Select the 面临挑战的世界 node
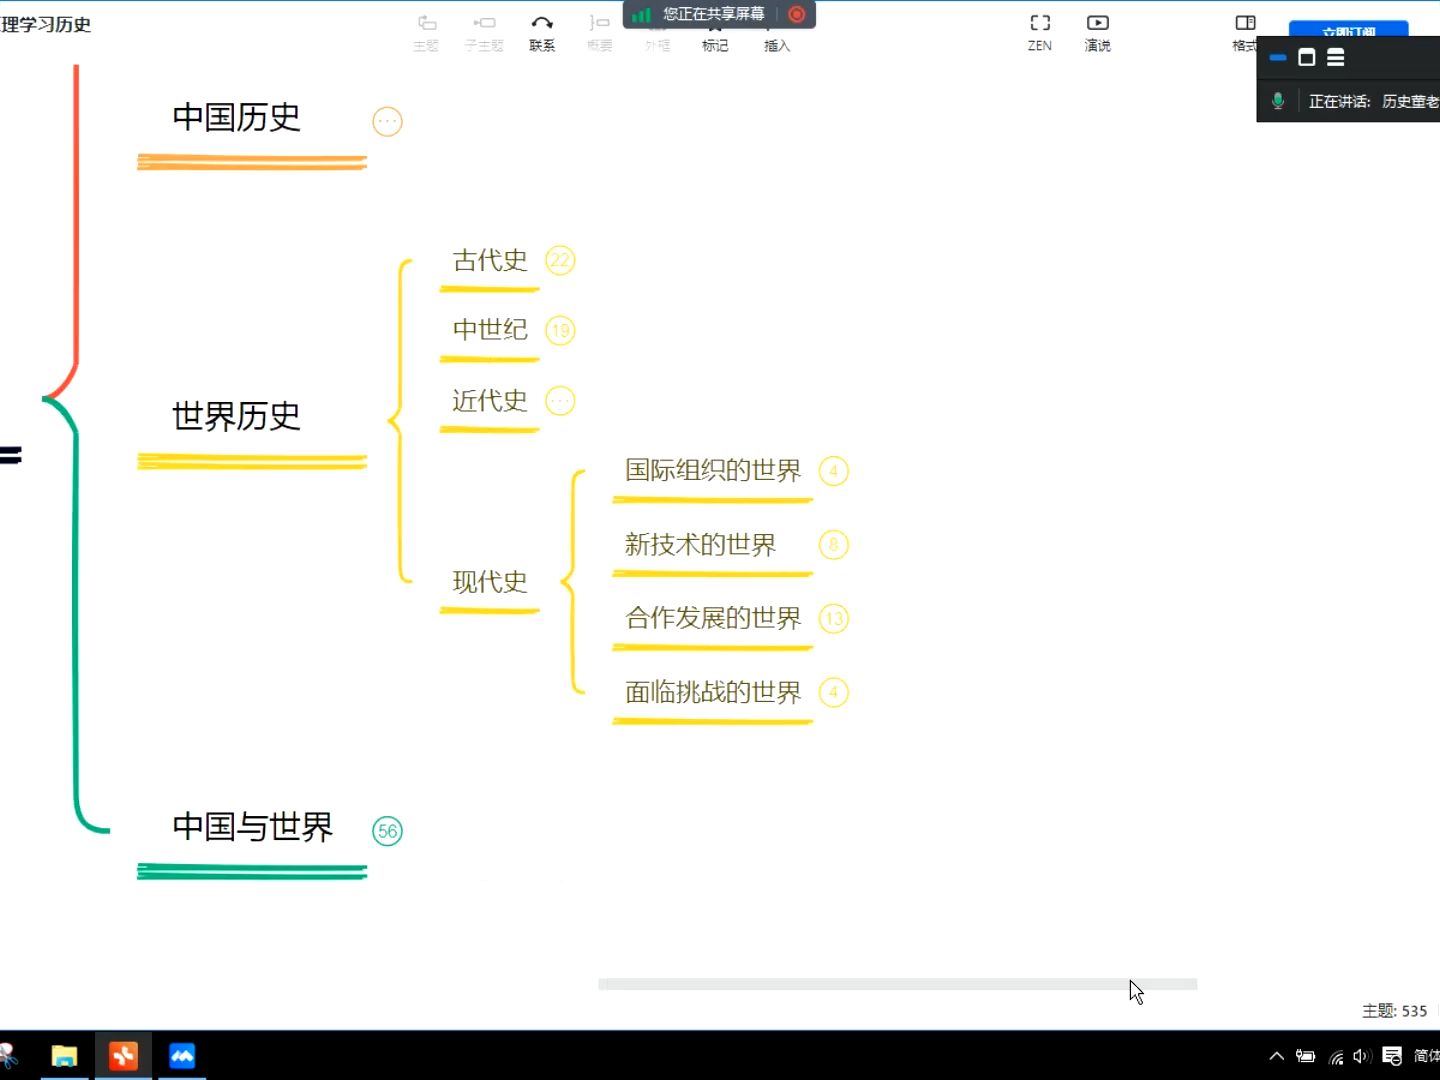The height and width of the screenshot is (1080, 1440). pos(713,692)
